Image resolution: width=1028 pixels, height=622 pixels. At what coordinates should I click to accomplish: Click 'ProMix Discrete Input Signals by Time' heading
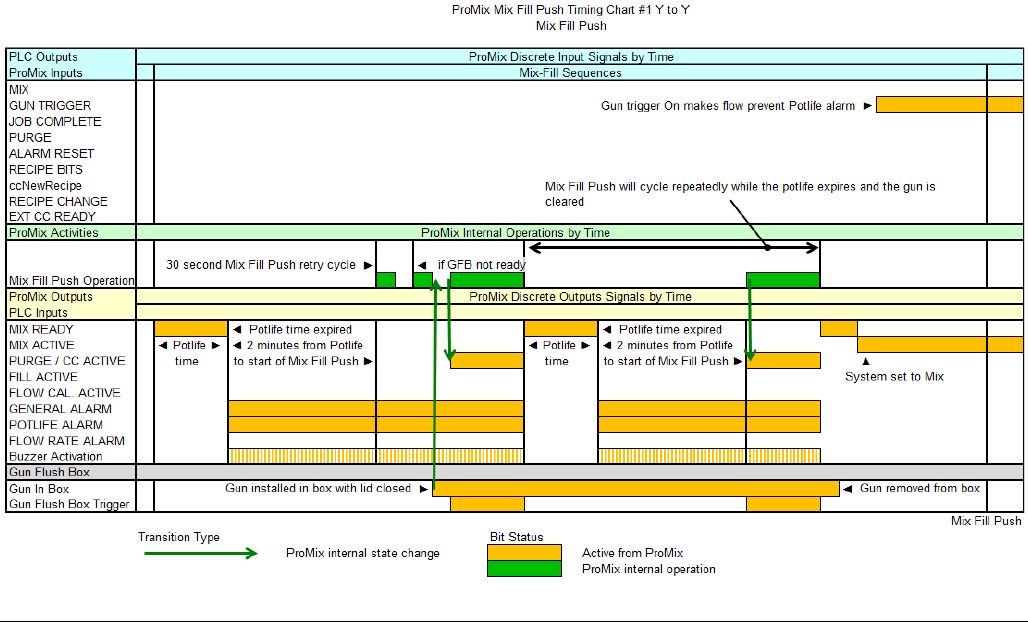571,57
